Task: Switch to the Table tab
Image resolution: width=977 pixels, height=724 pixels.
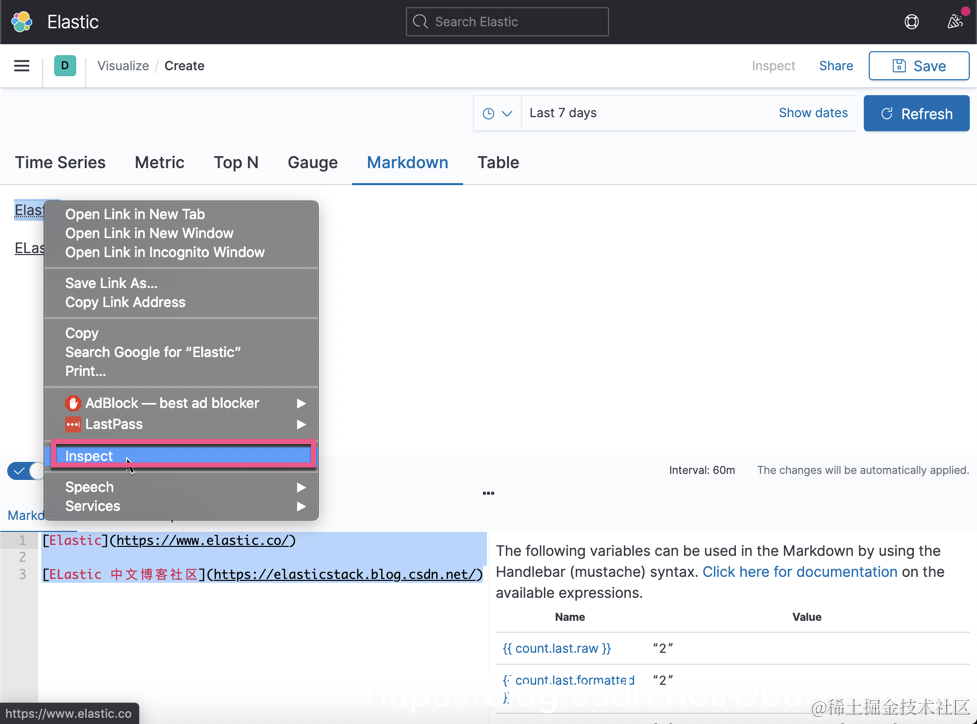Action: click(x=498, y=163)
